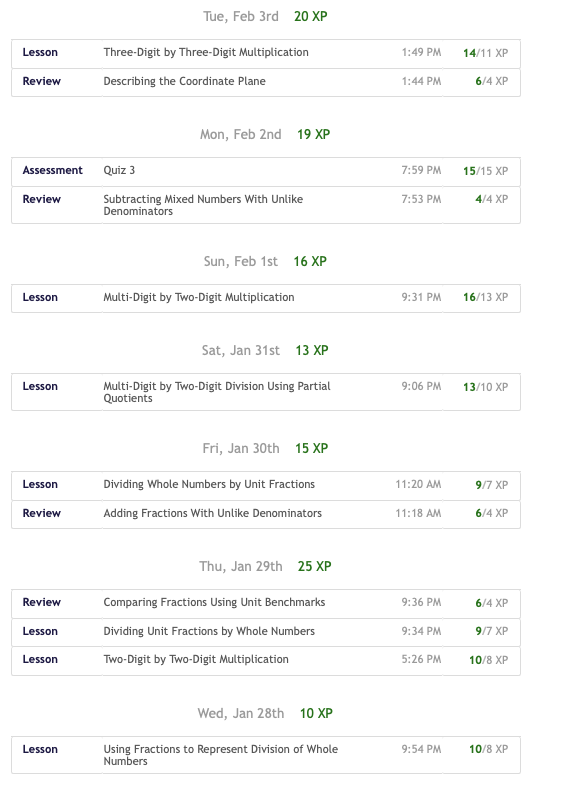
Task: Select Adding Fractions With Unlike Denominators review
Action: click(266, 514)
